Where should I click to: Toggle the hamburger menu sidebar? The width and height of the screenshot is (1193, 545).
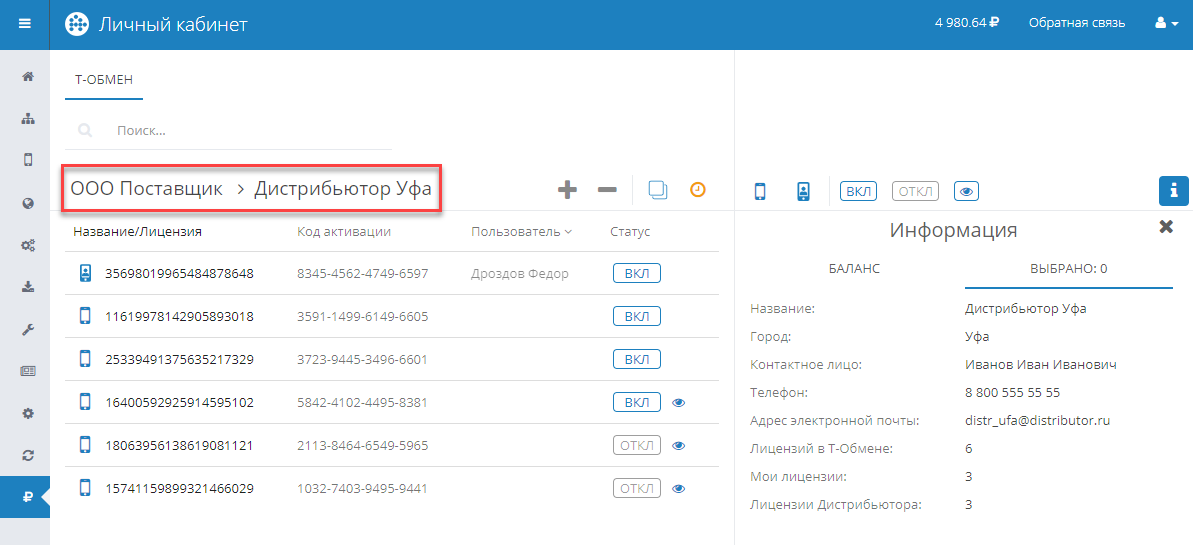pyautogui.click(x=25, y=24)
